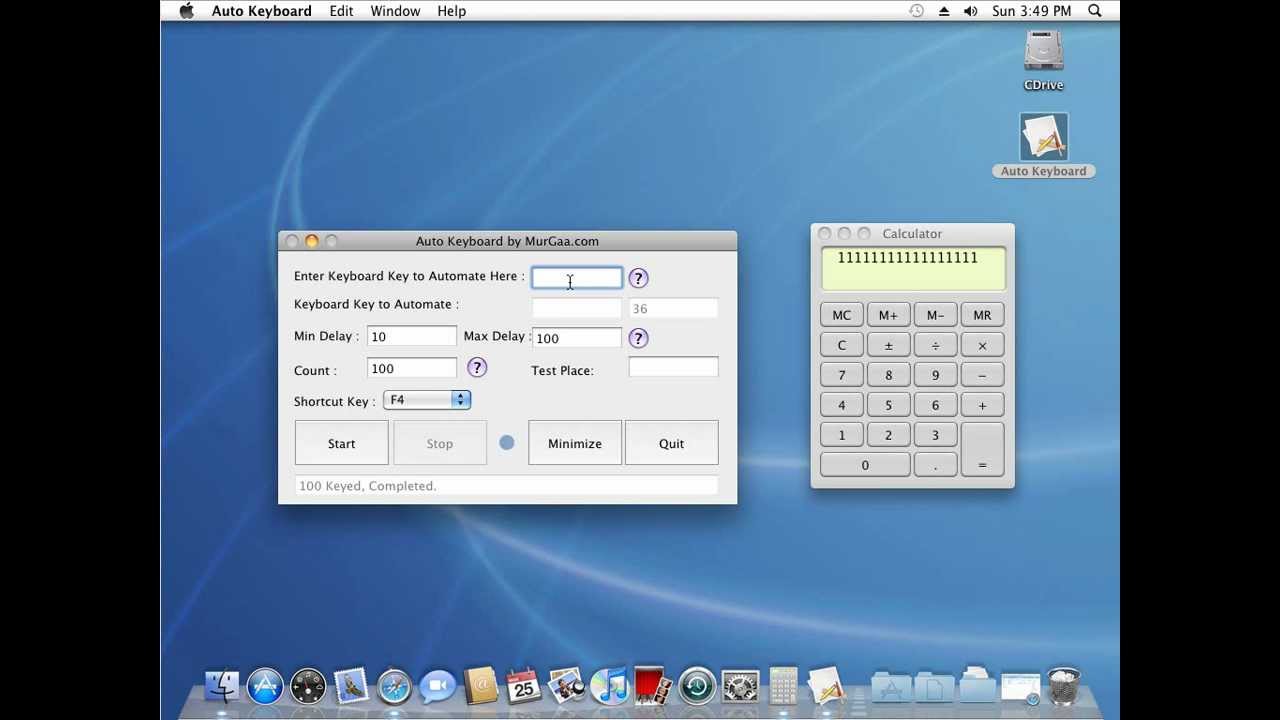
Task: Click Enter Keyboard Key to Automate field
Action: 577,277
